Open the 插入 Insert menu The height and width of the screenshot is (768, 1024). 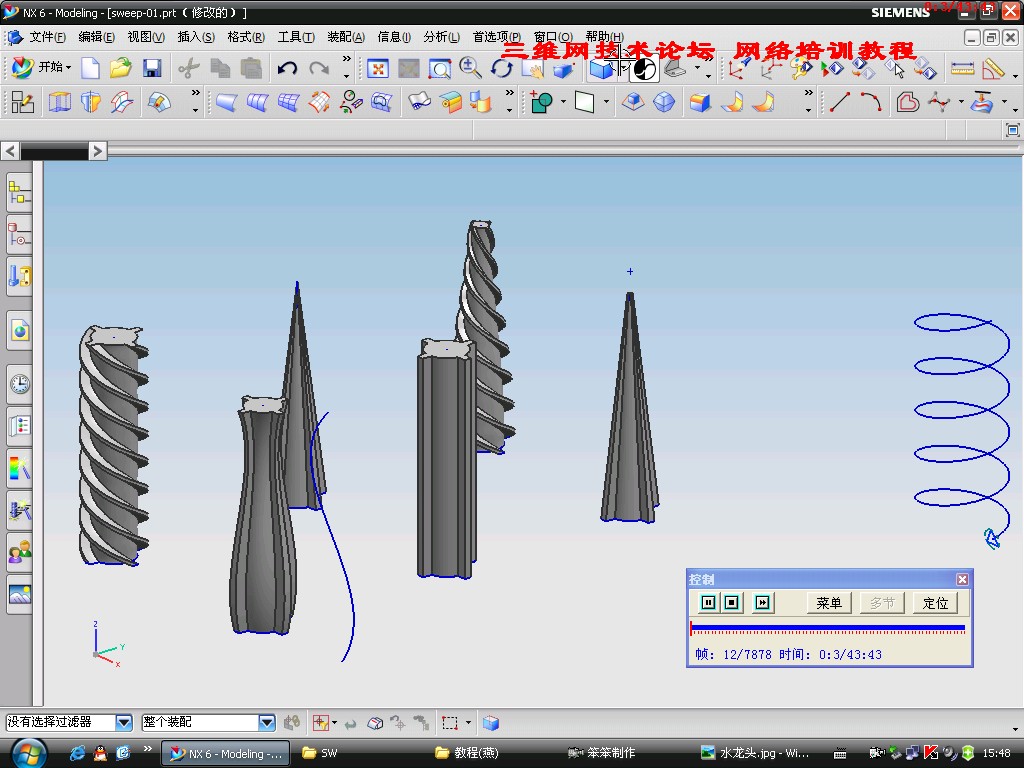point(195,37)
